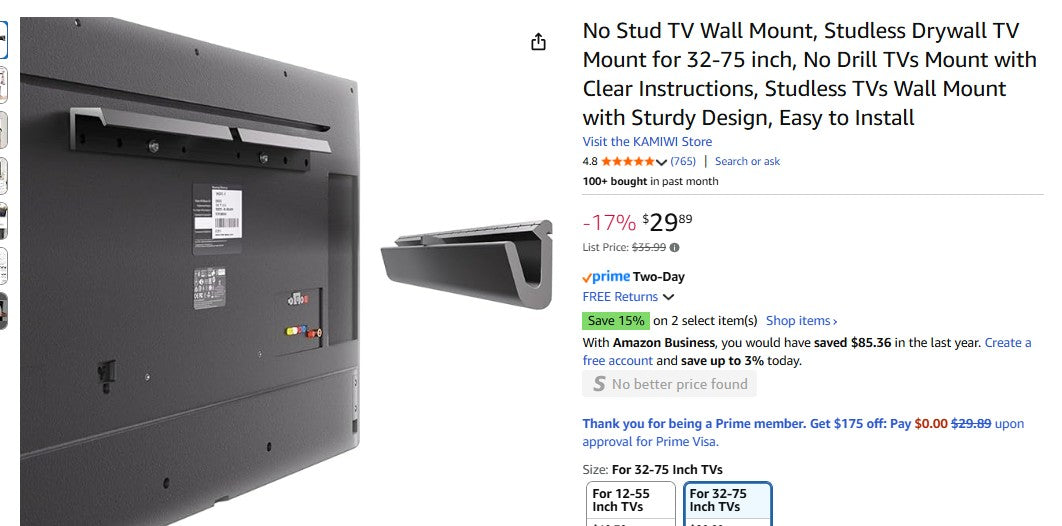Expand the rating breakdown chevron
Image resolution: width=1062 pixels, height=526 pixels.
(x=661, y=163)
